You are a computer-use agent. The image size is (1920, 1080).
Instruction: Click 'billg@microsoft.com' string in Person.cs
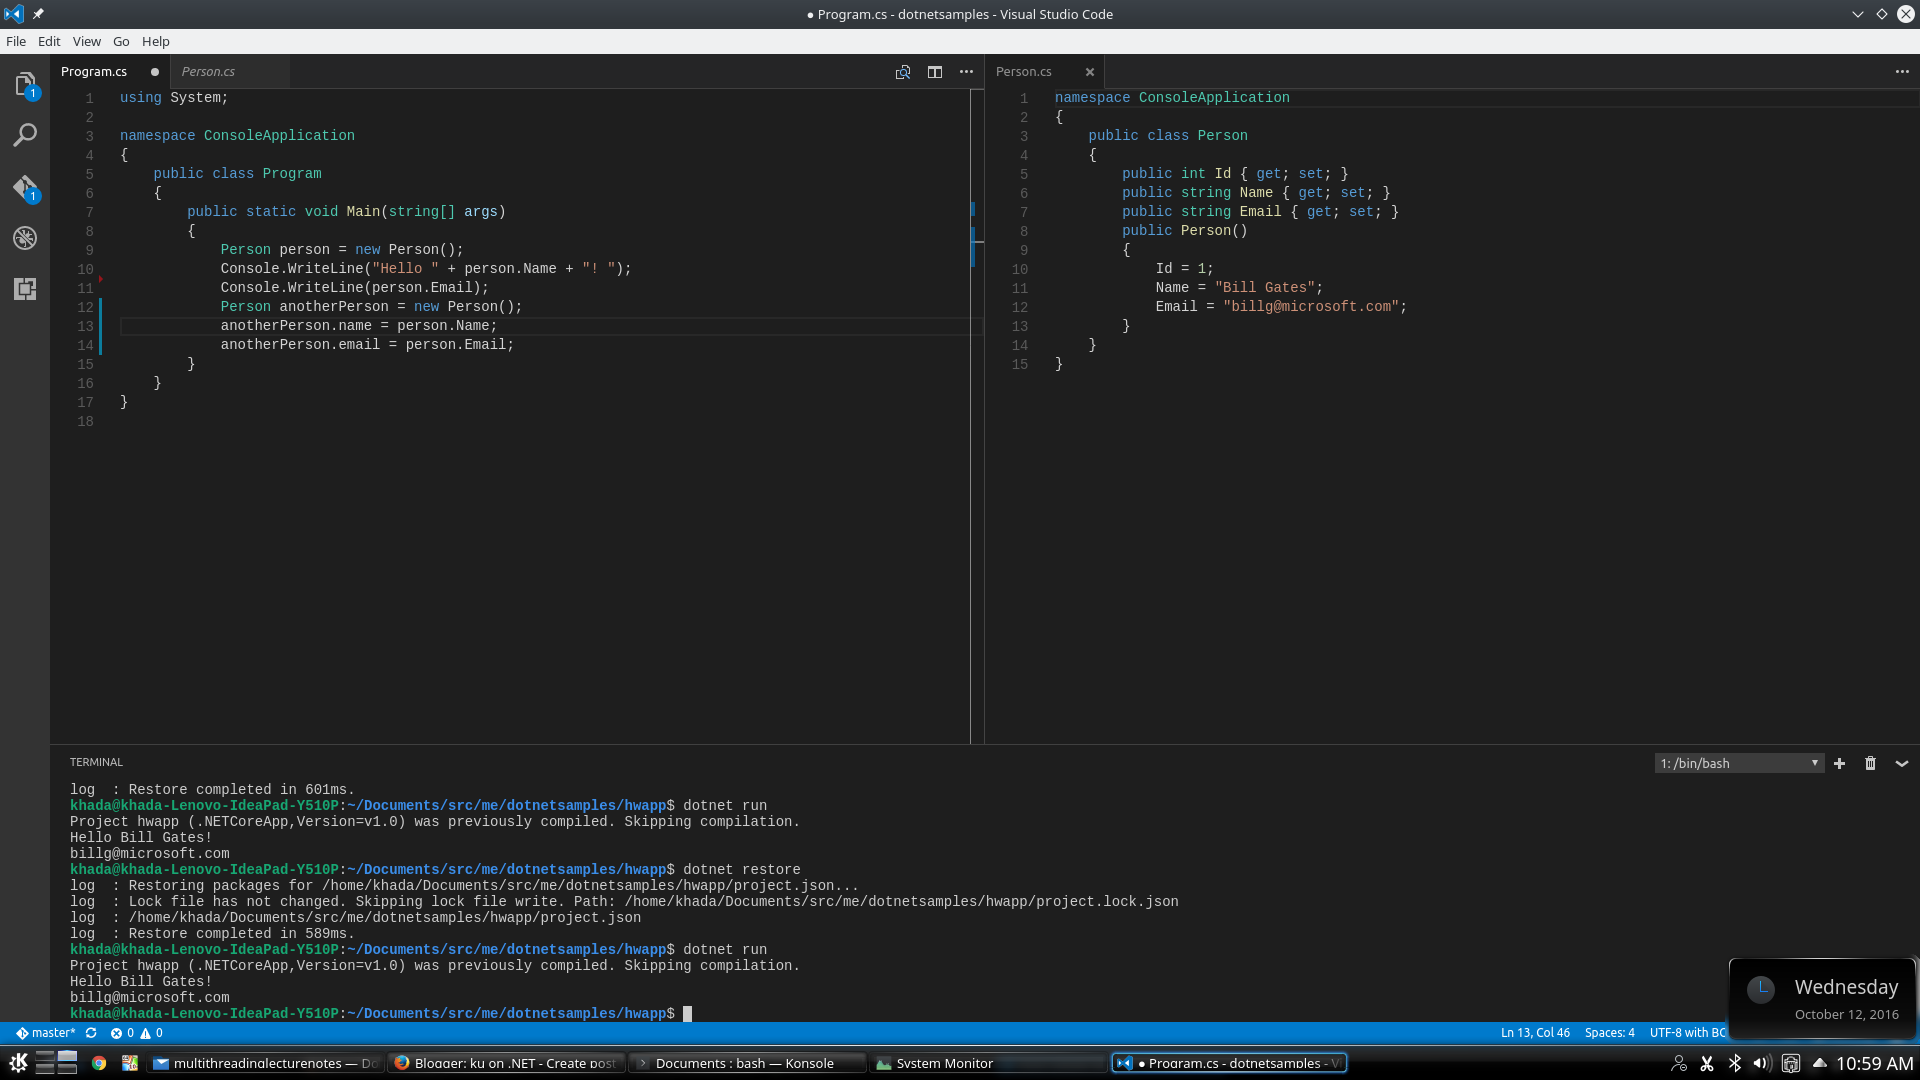click(x=1311, y=307)
